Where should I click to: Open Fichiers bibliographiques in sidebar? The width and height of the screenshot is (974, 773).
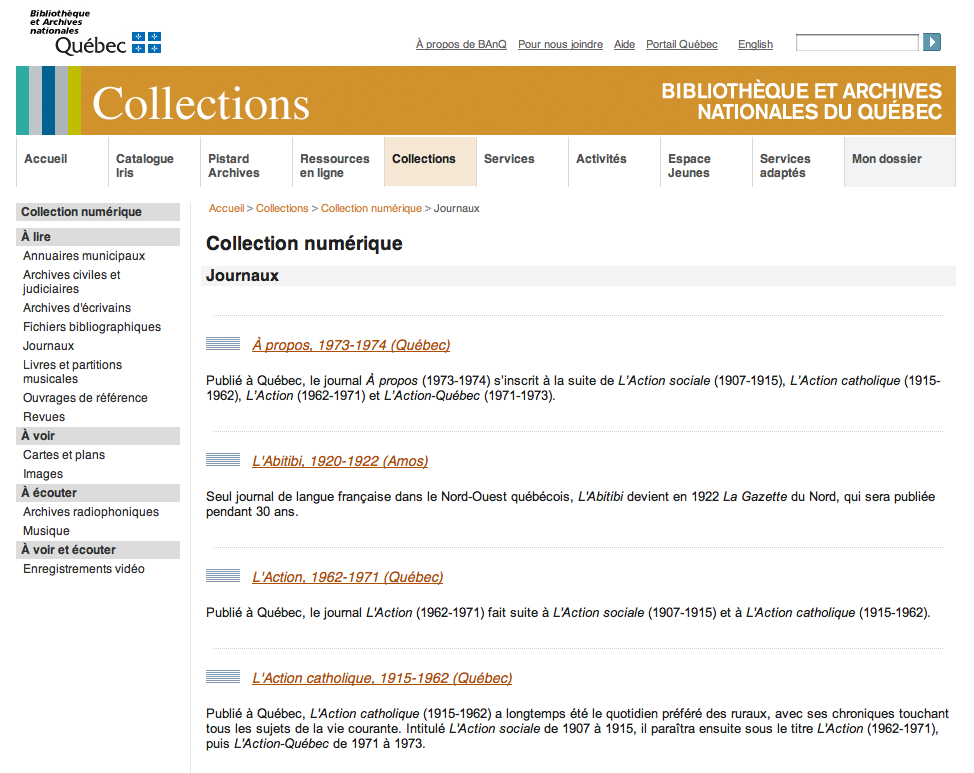92,327
